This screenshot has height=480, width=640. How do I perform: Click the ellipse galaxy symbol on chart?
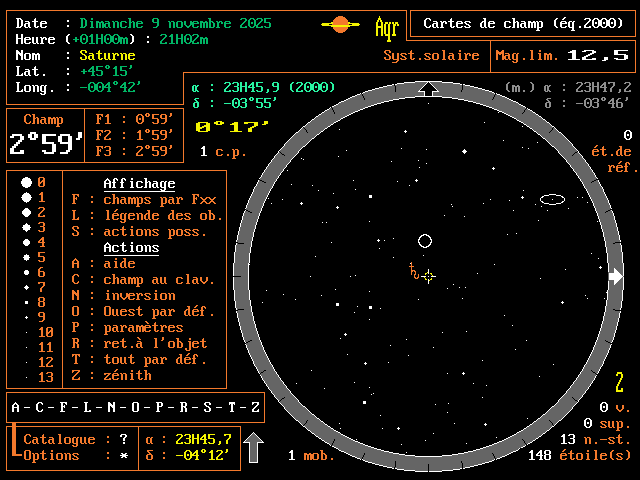click(x=552, y=199)
